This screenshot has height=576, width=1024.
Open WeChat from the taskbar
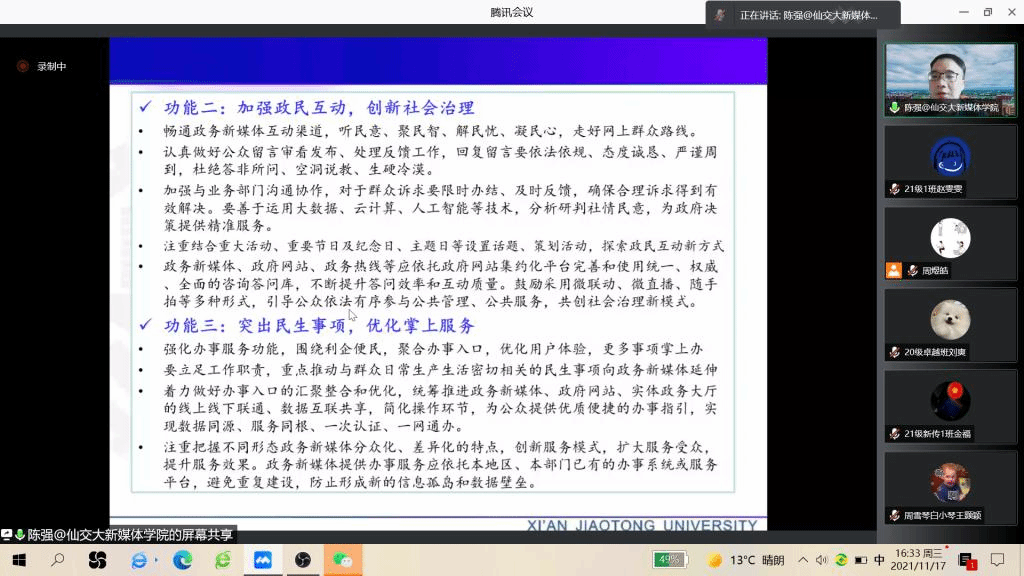(x=343, y=560)
